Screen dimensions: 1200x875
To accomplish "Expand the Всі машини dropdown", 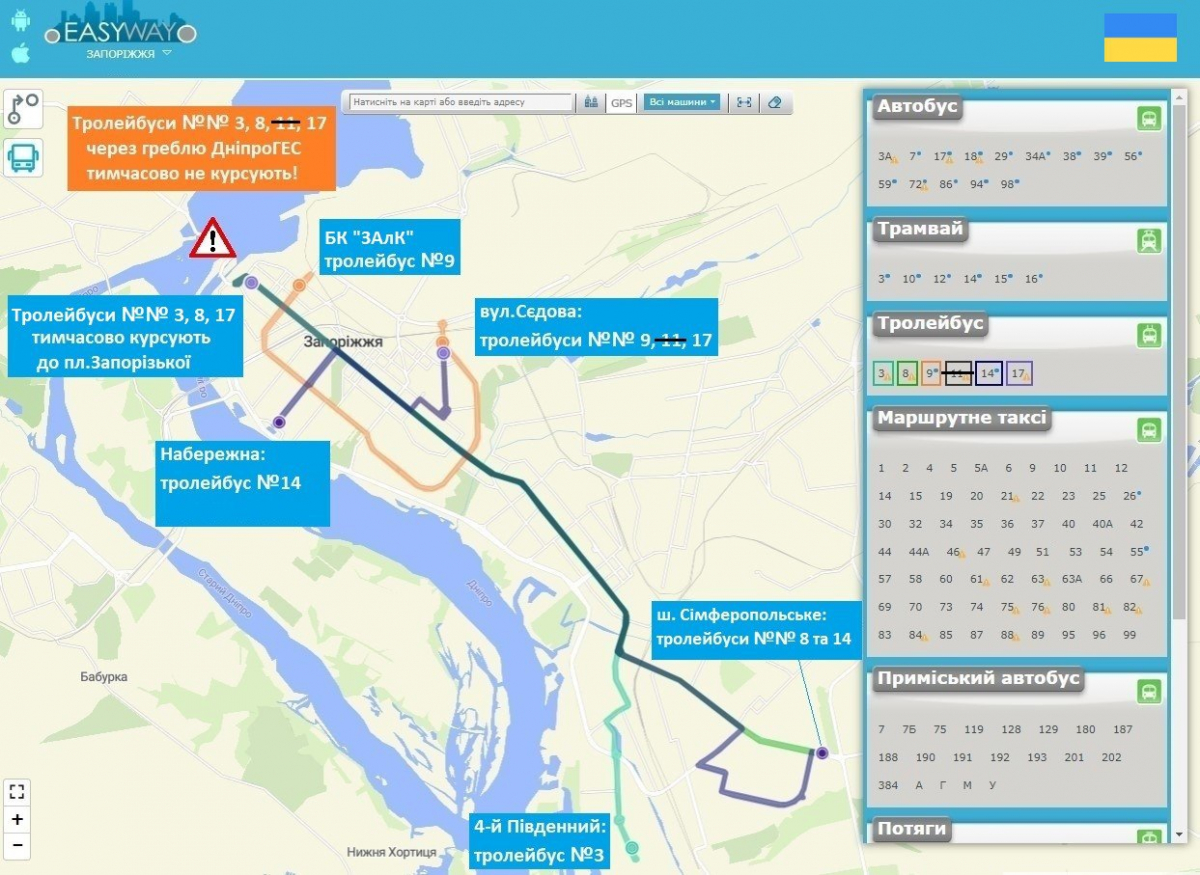I will [x=681, y=102].
